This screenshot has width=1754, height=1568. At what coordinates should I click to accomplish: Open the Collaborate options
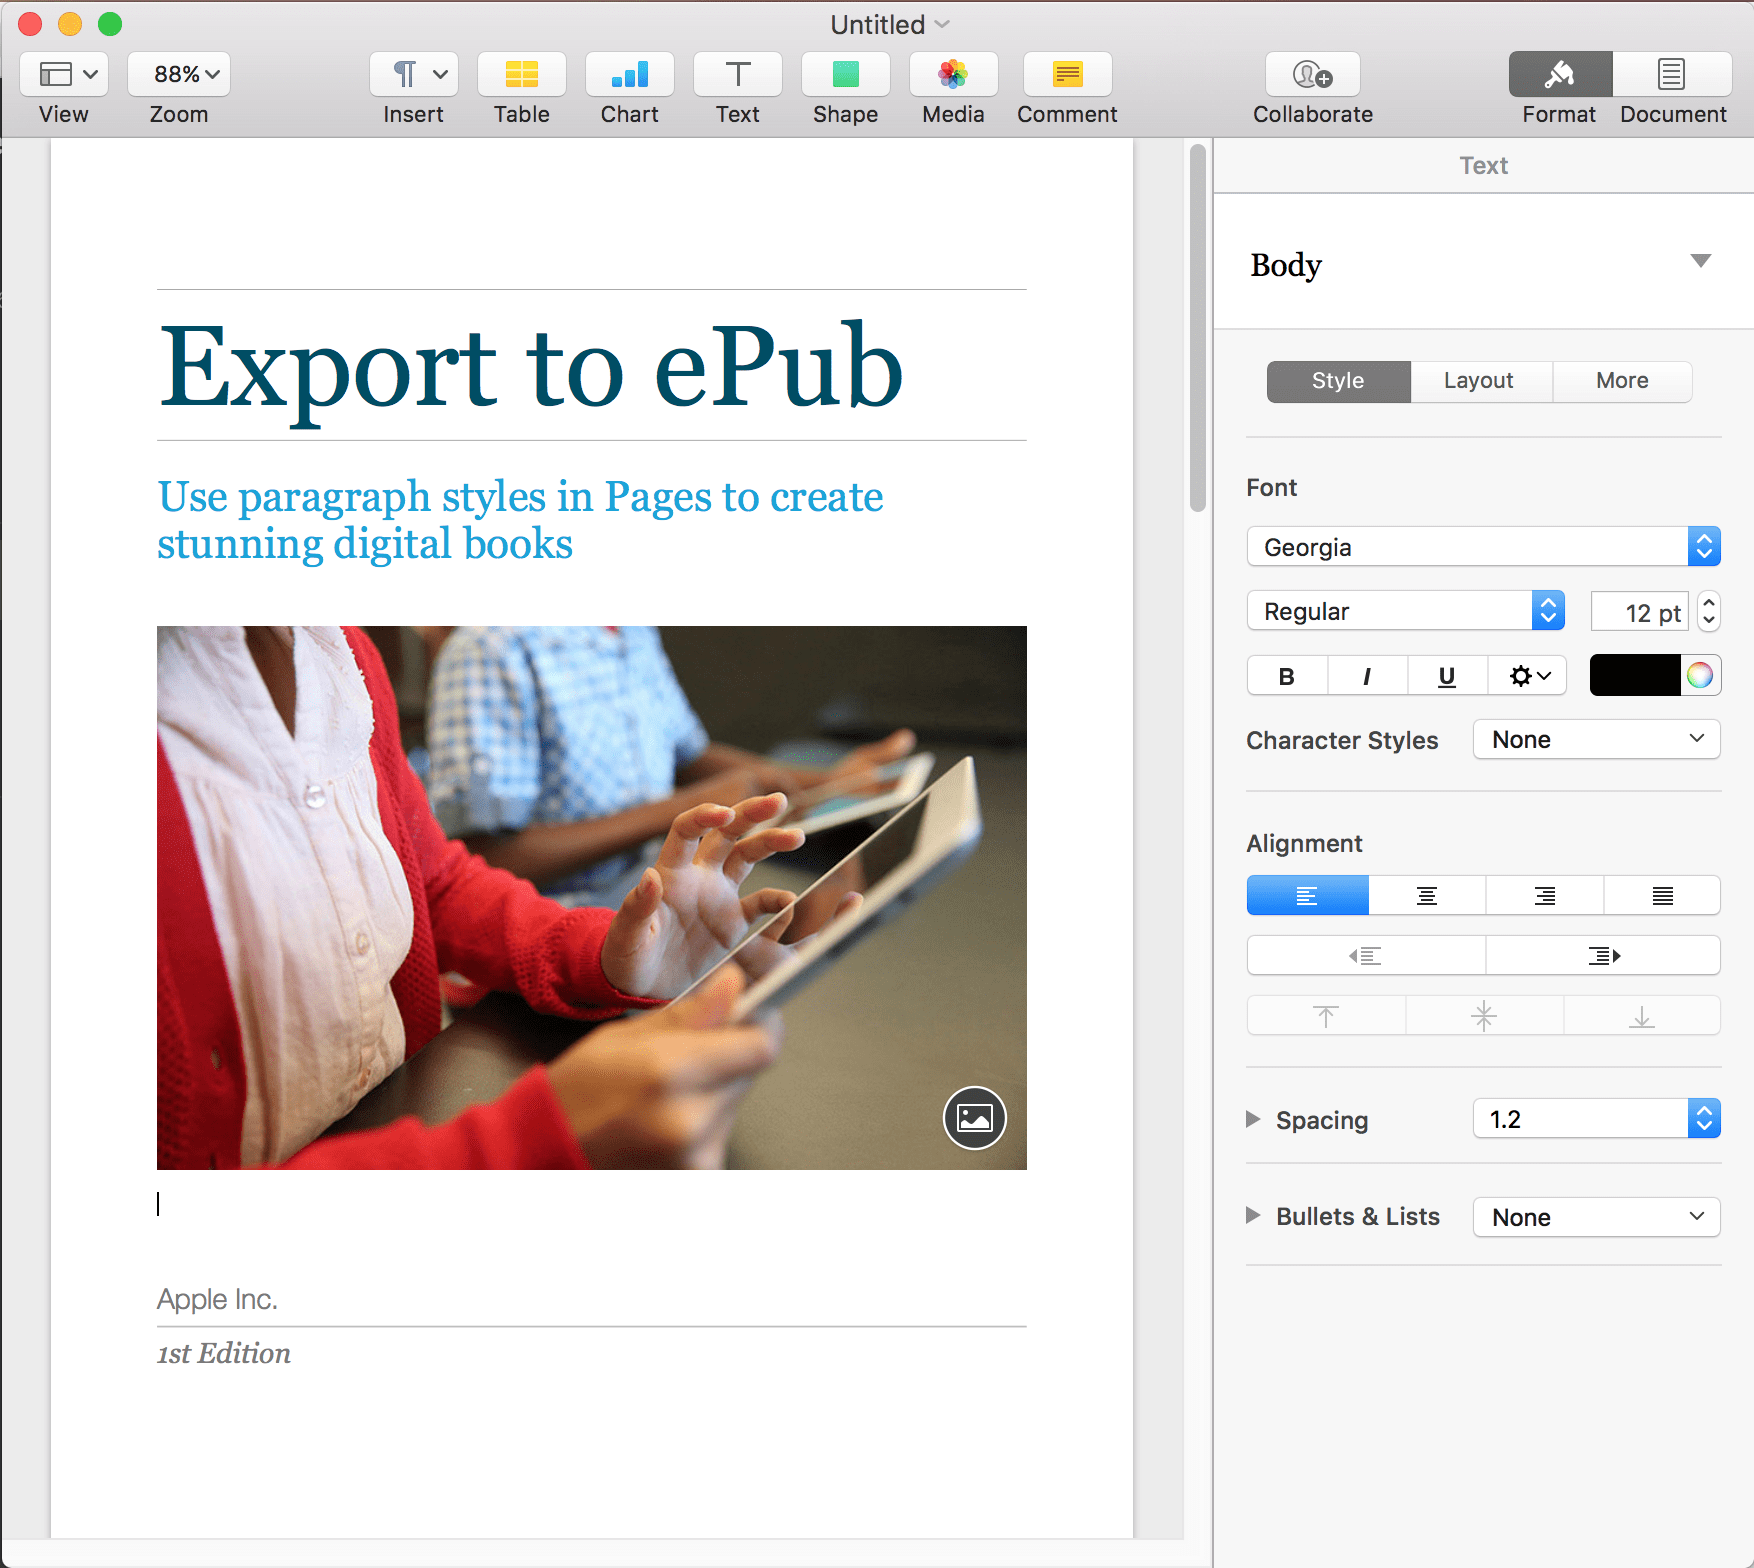point(1312,74)
